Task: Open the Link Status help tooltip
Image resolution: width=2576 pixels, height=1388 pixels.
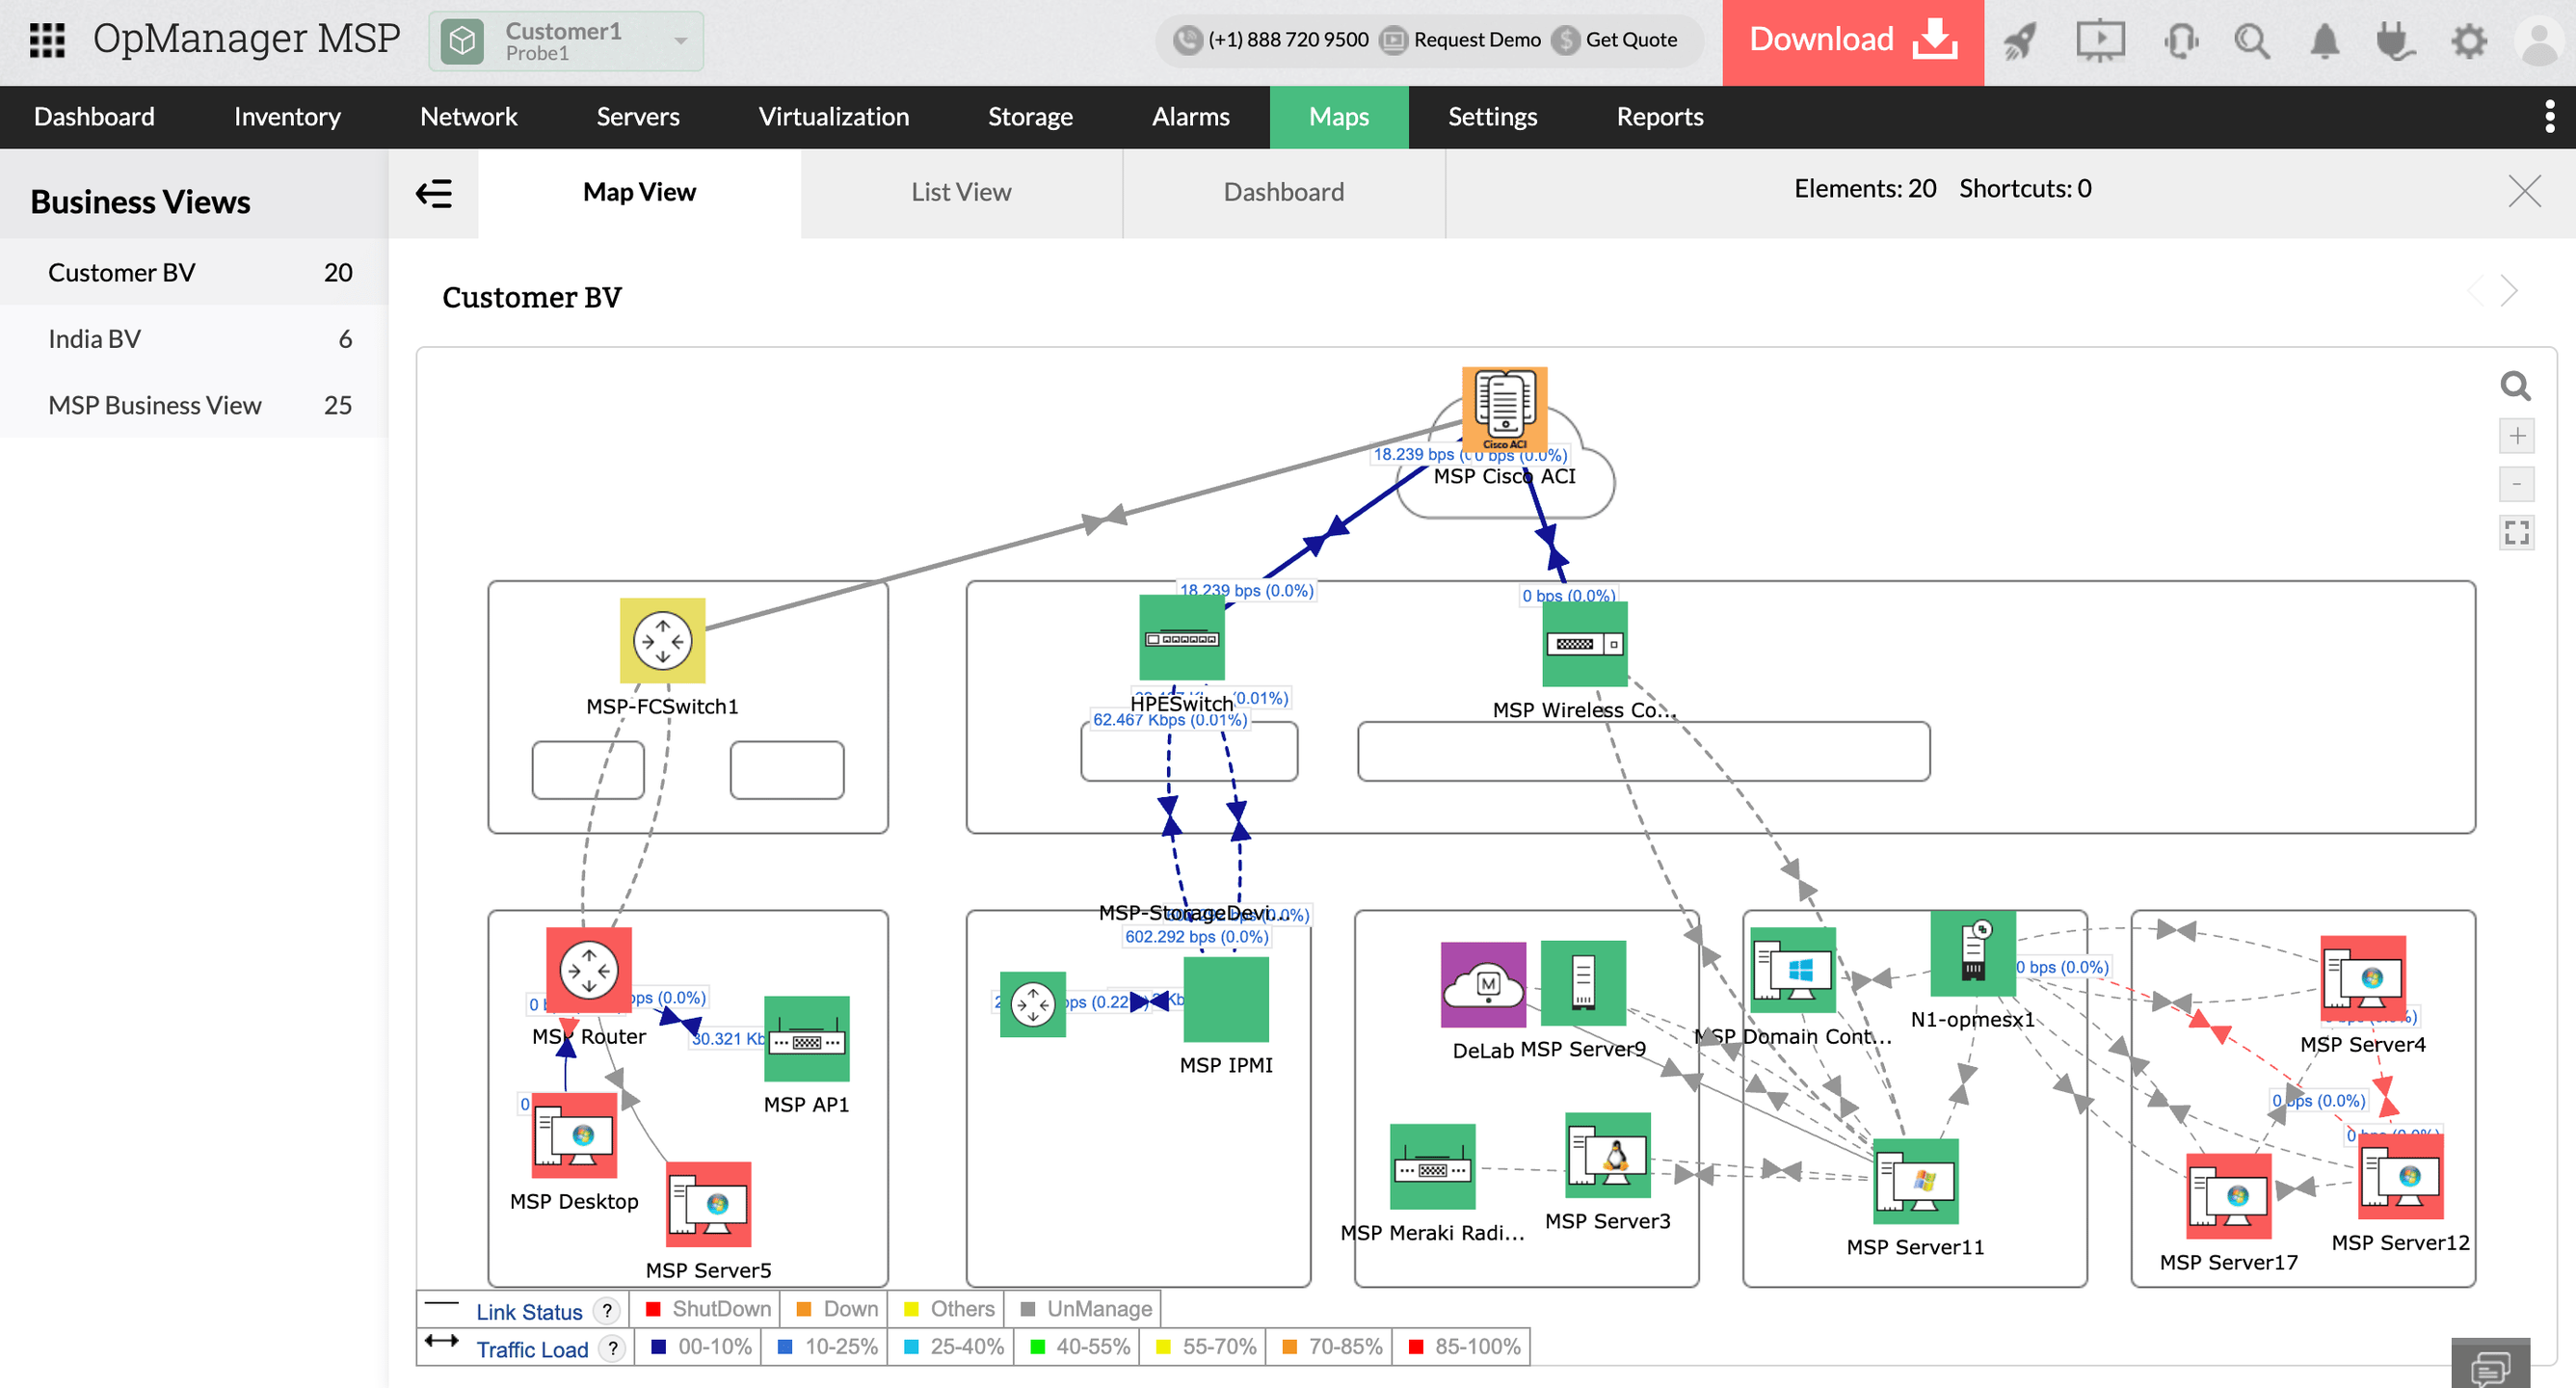Action: (x=607, y=1310)
